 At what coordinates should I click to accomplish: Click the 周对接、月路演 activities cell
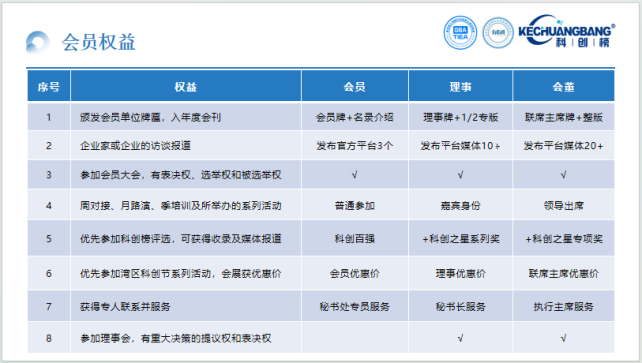tap(186, 205)
